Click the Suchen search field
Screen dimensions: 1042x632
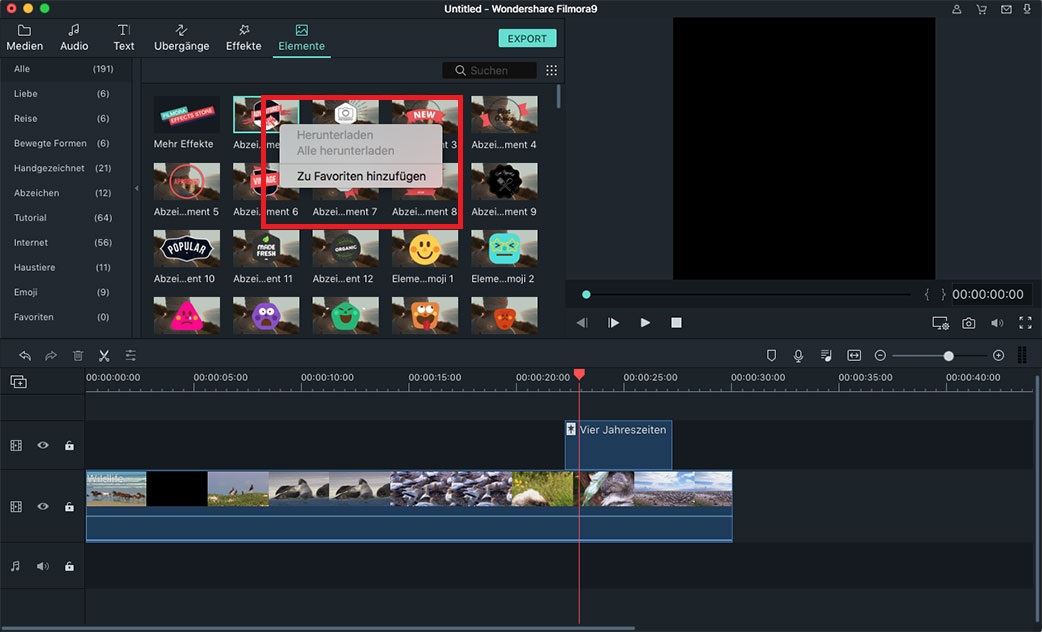(489, 70)
